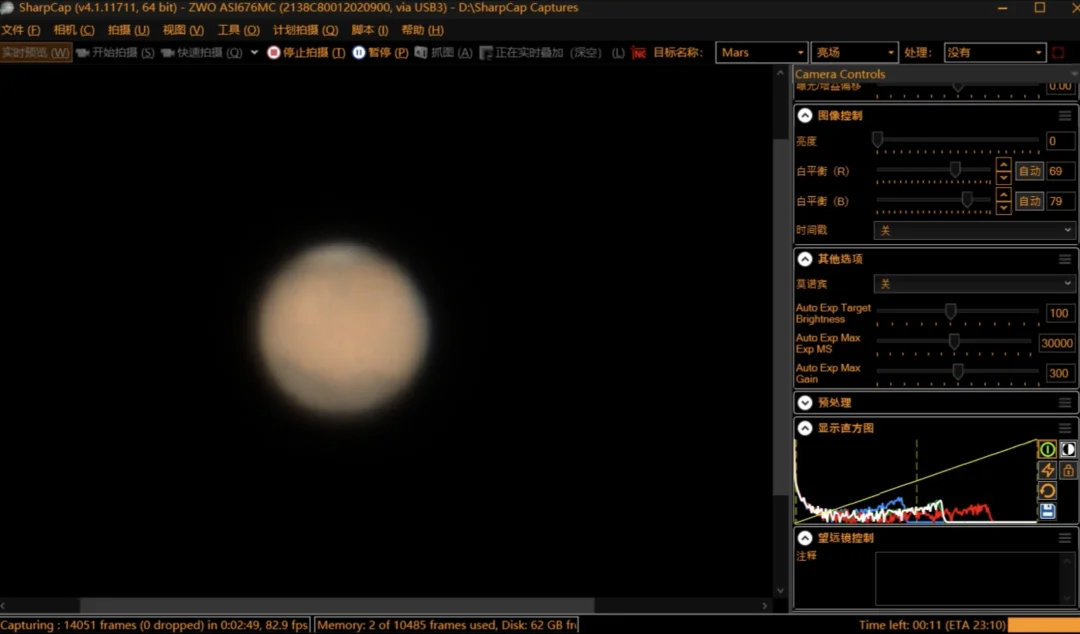Open the 相机 (C) menu
The height and width of the screenshot is (634, 1080).
coord(73,30)
